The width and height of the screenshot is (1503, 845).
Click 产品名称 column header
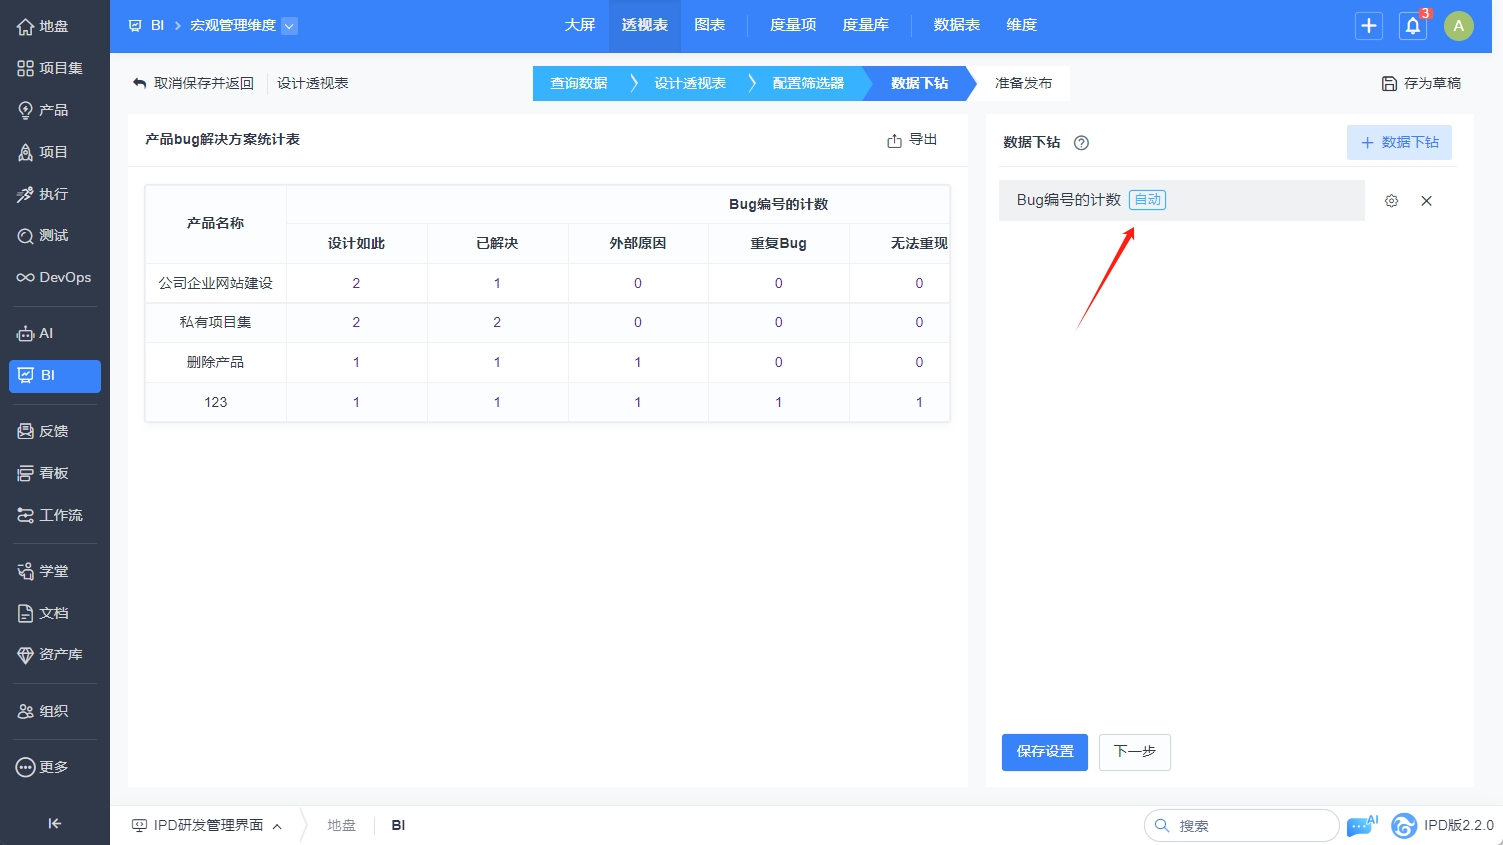click(x=216, y=224)
